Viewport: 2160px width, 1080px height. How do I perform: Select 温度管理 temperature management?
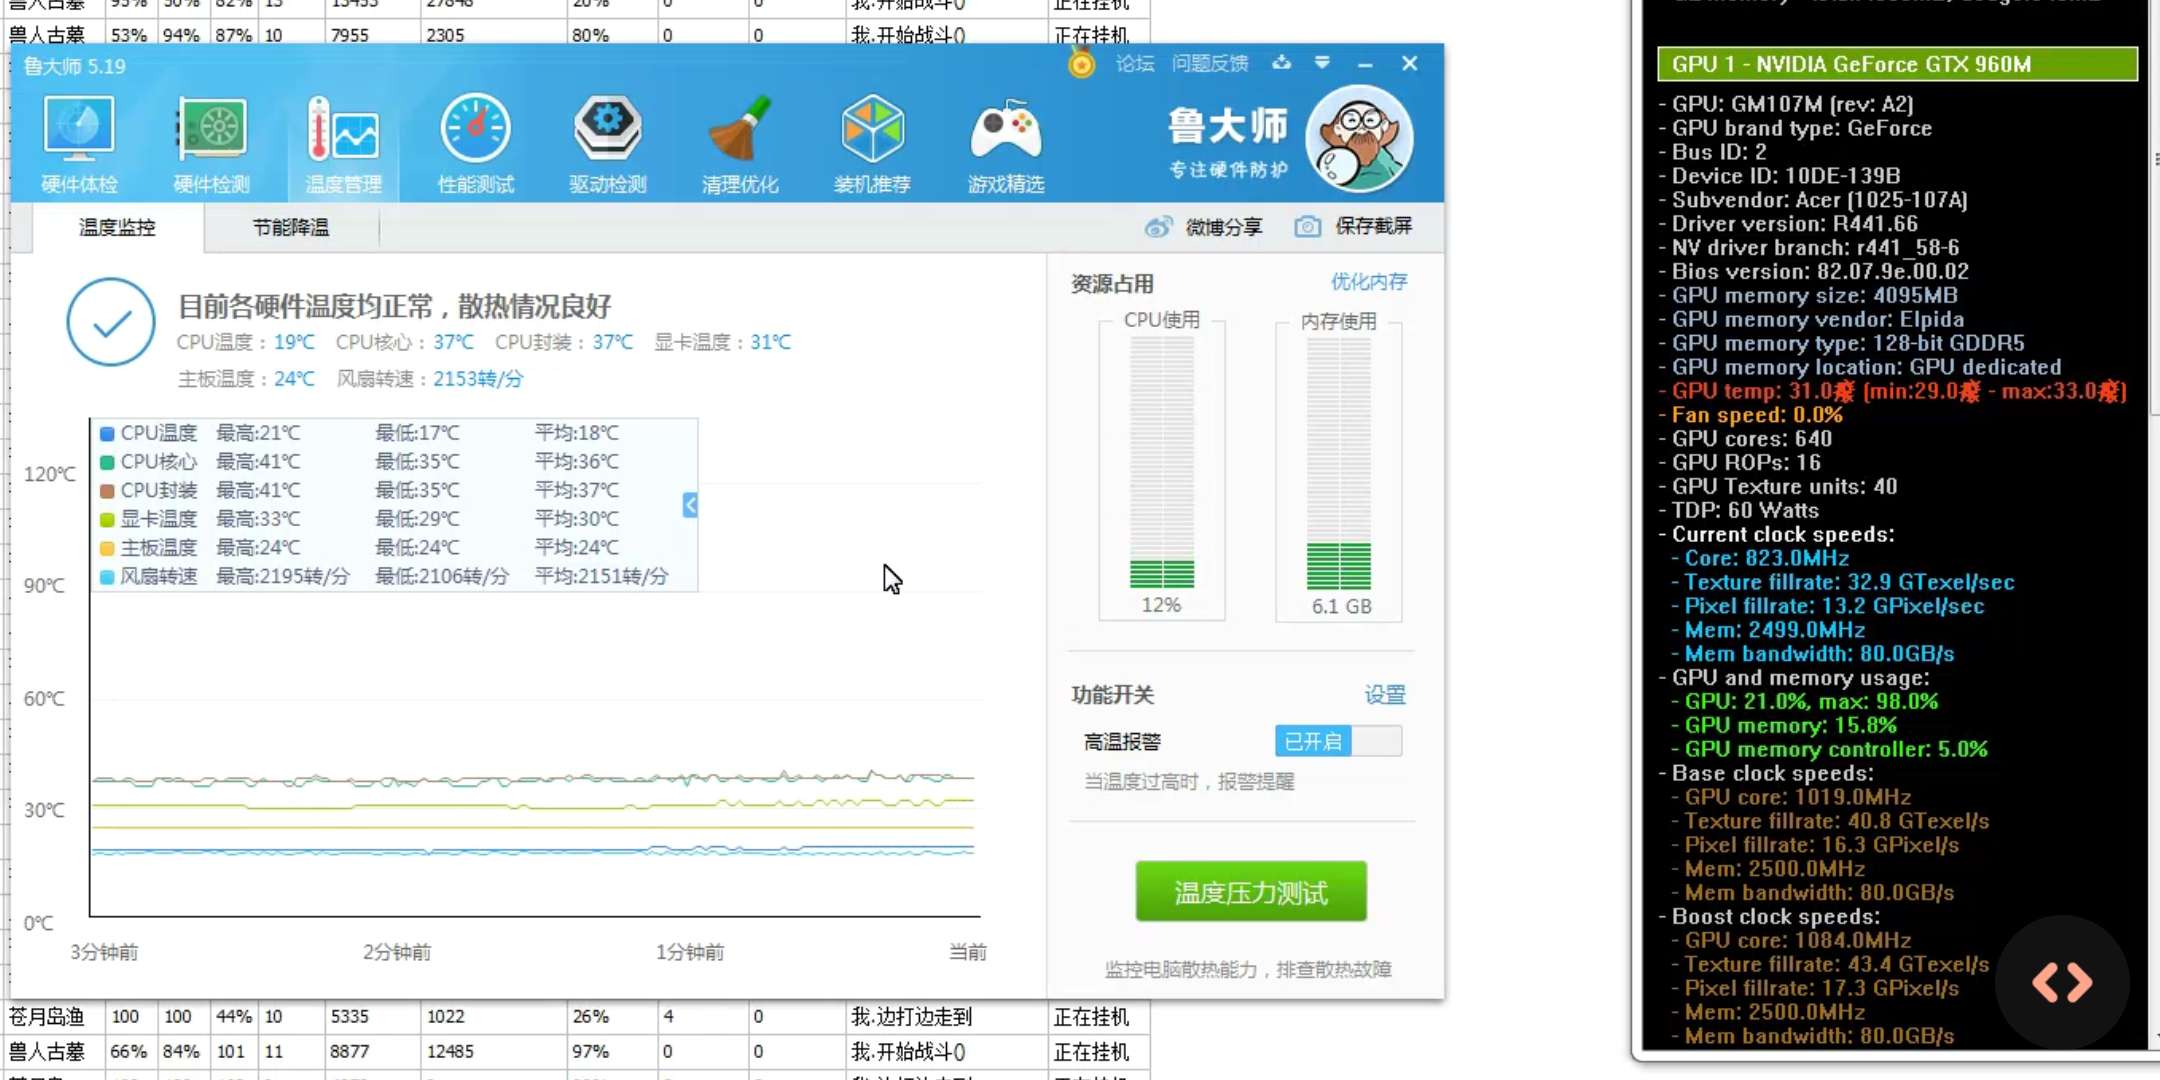pyautogui.click(x=343, y=144)
